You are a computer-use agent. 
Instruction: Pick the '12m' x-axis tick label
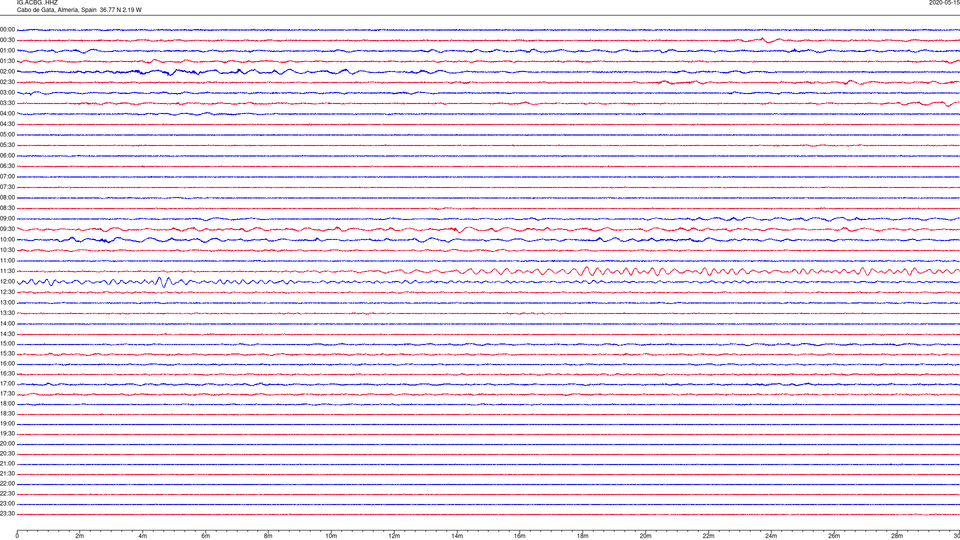tap(394, 536)
